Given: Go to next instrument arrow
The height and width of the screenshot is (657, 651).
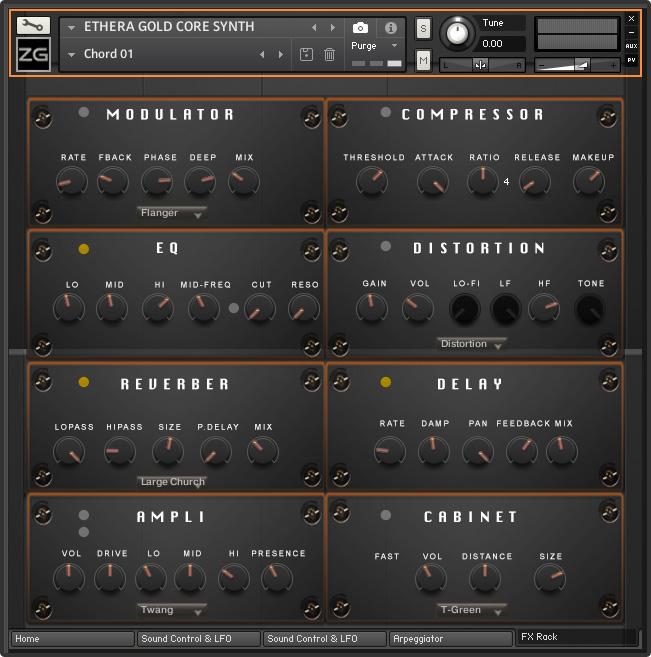Looking at the screenshot, I should (333, 28).
